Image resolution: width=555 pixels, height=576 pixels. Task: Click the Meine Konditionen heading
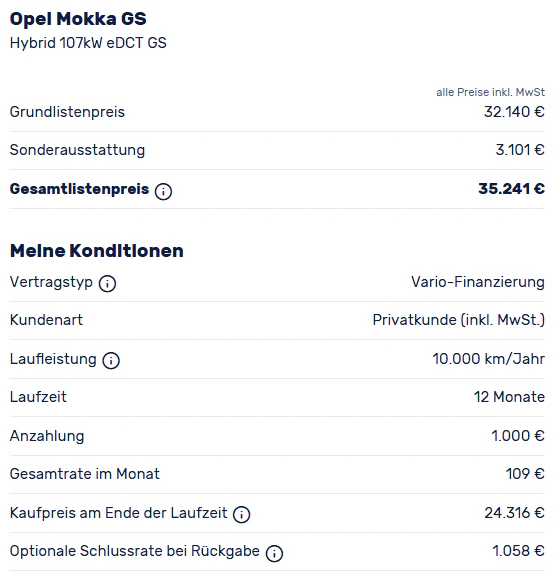click(x=97, y=251)
